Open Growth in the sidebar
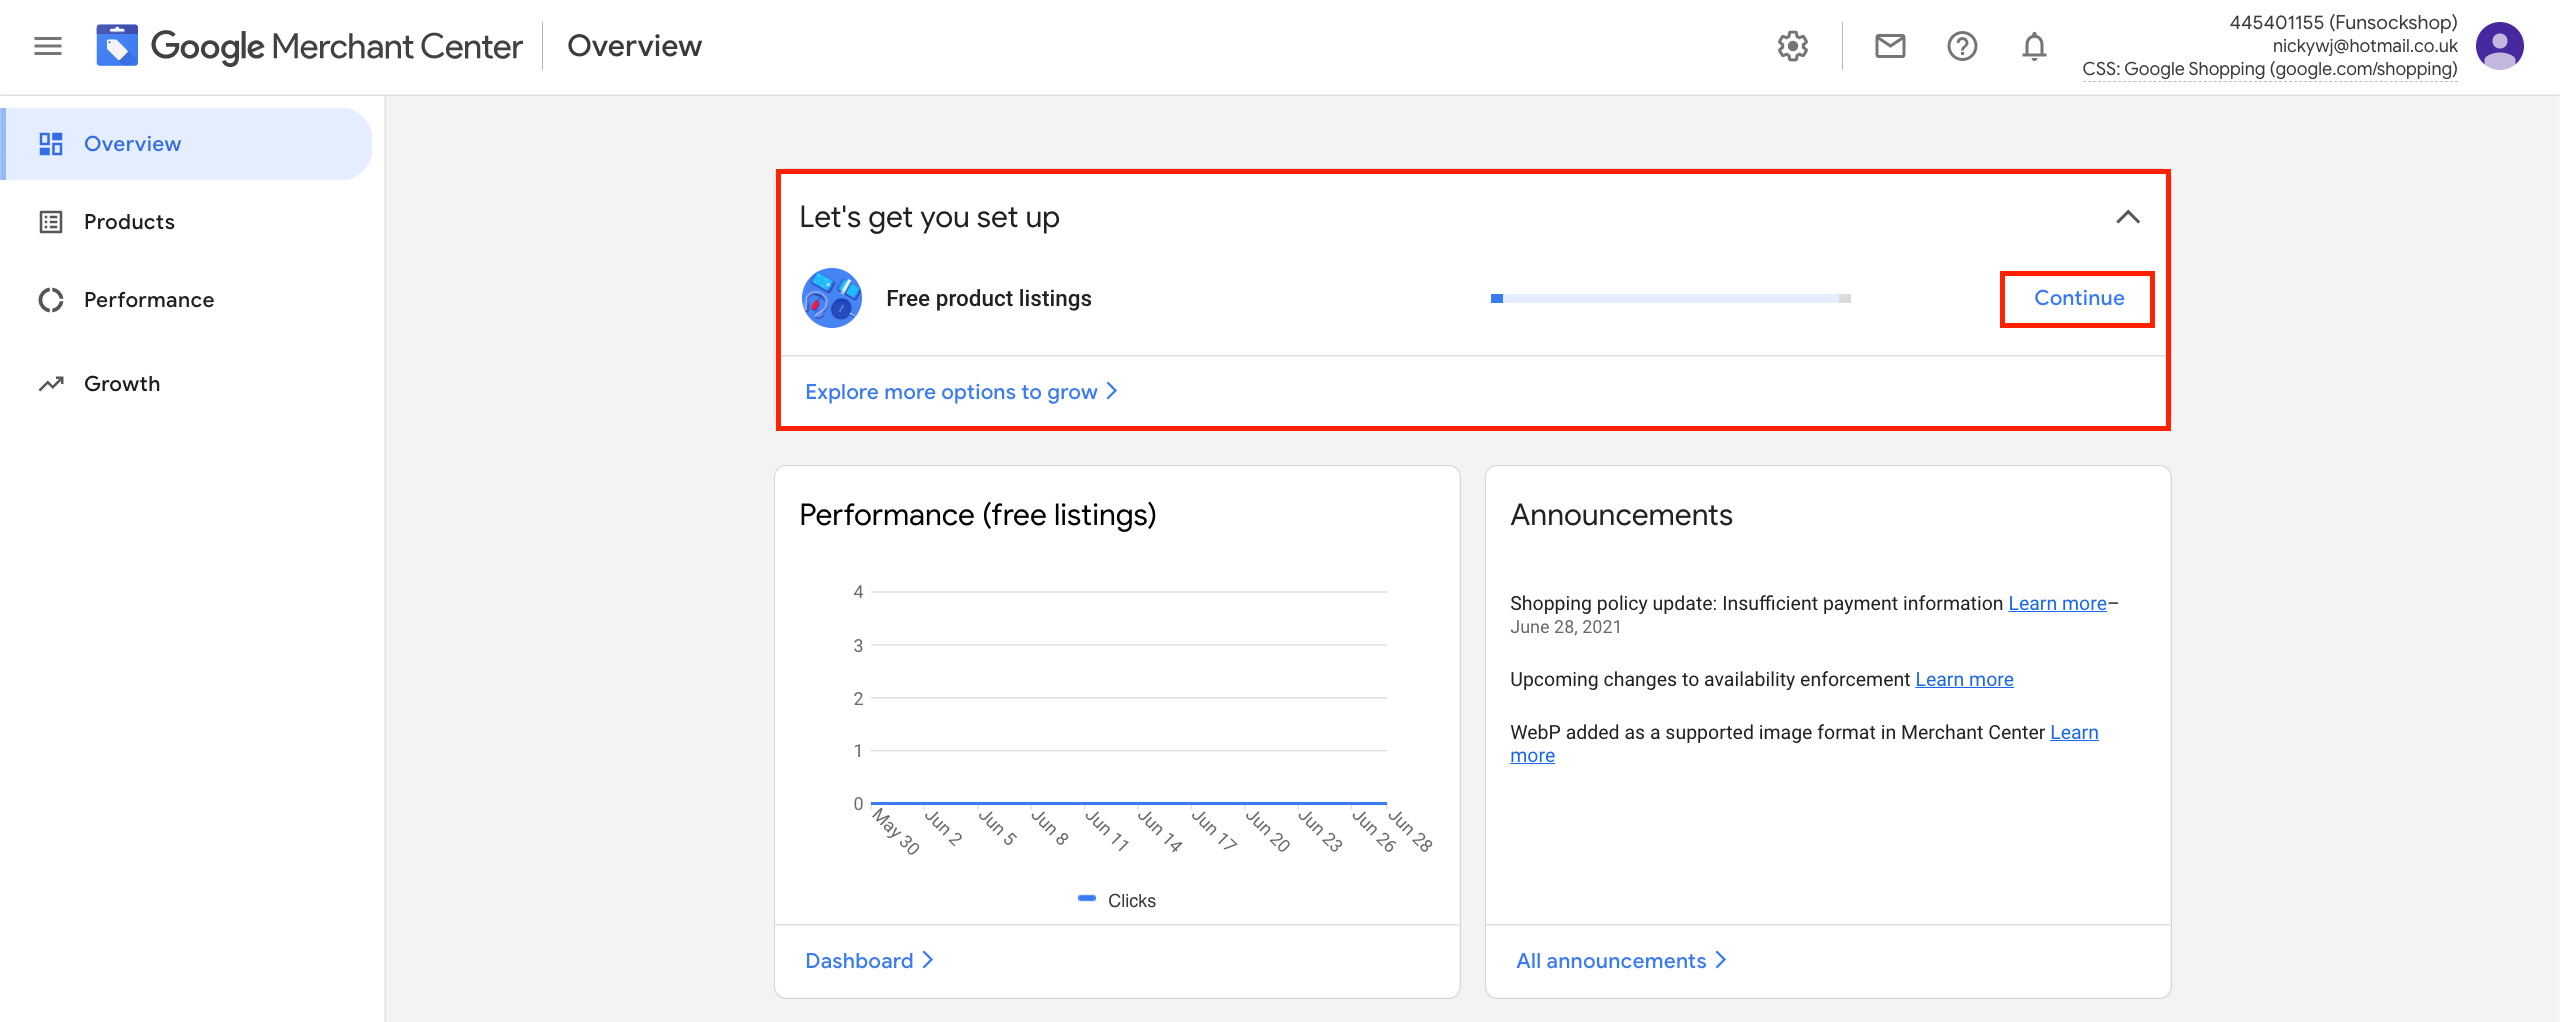Image resolution: width=2560 pixels, height=1022 pixels. coord(187,384)
